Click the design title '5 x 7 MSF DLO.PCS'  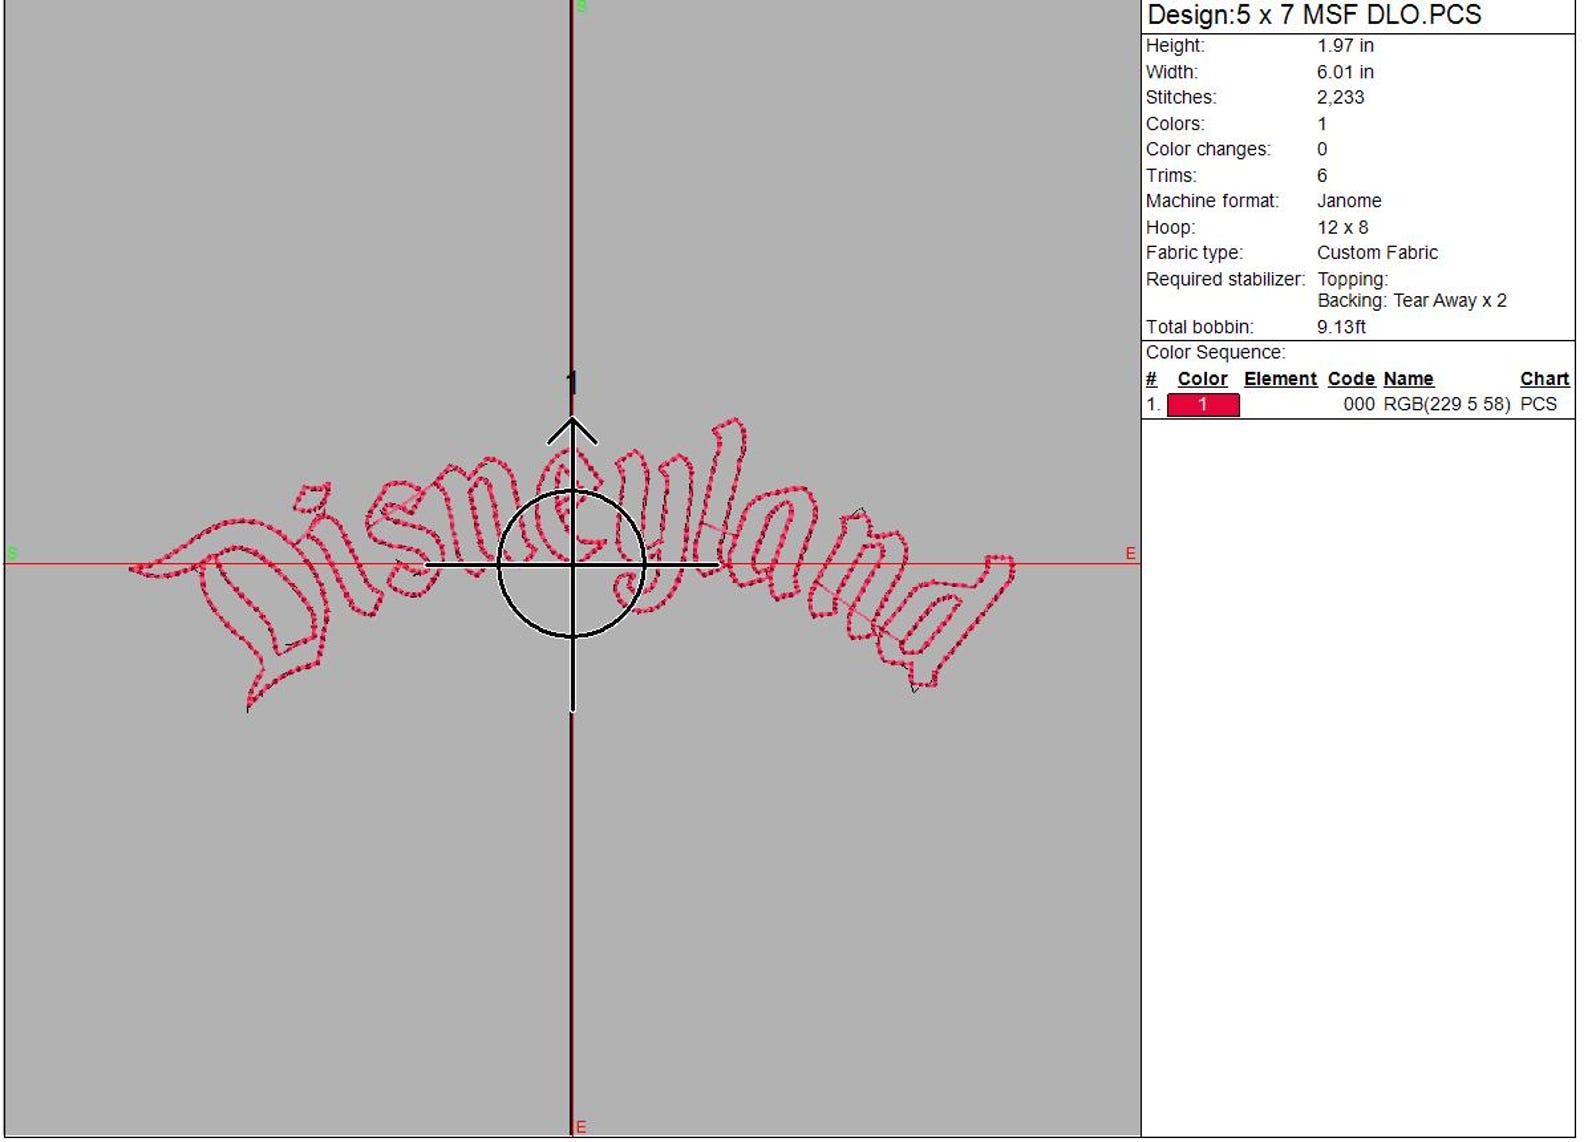click(1359, 15)
